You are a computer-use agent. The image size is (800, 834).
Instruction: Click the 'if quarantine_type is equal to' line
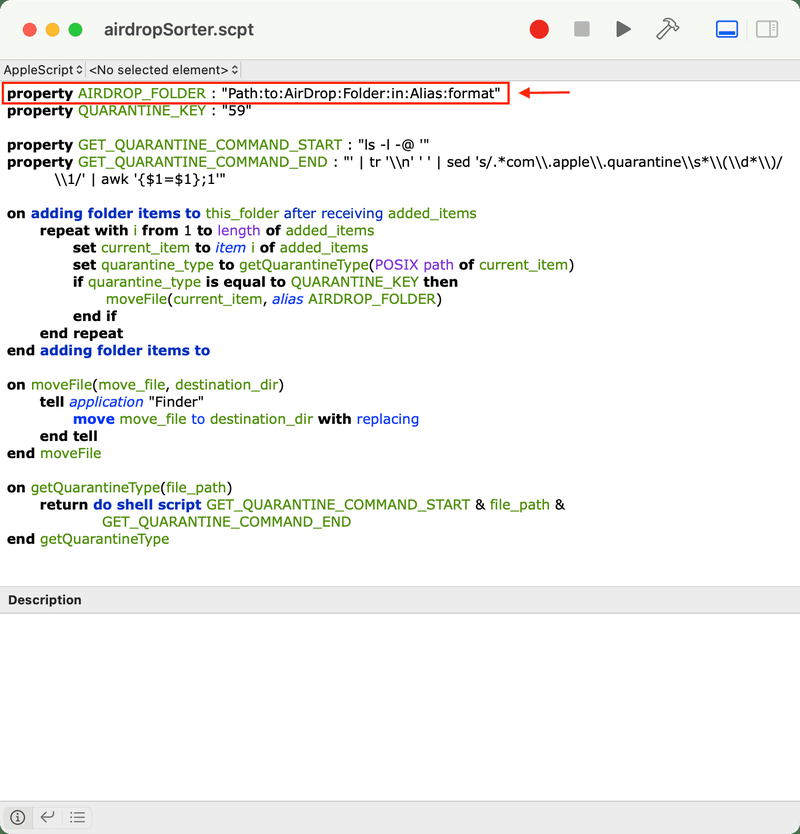265,282
